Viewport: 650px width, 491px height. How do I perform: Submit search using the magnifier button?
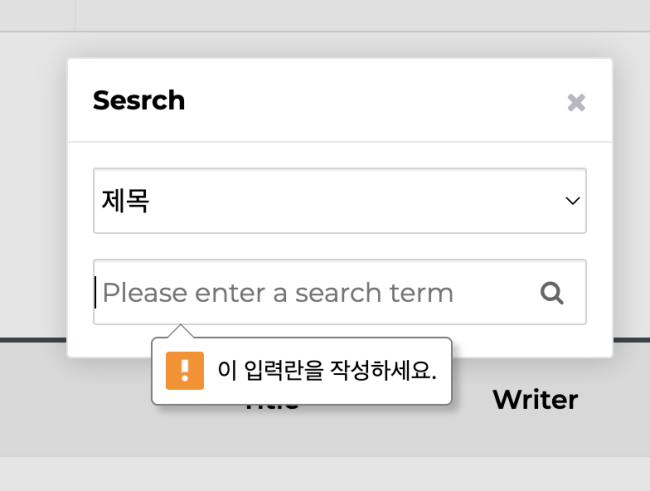click(552, 293)
